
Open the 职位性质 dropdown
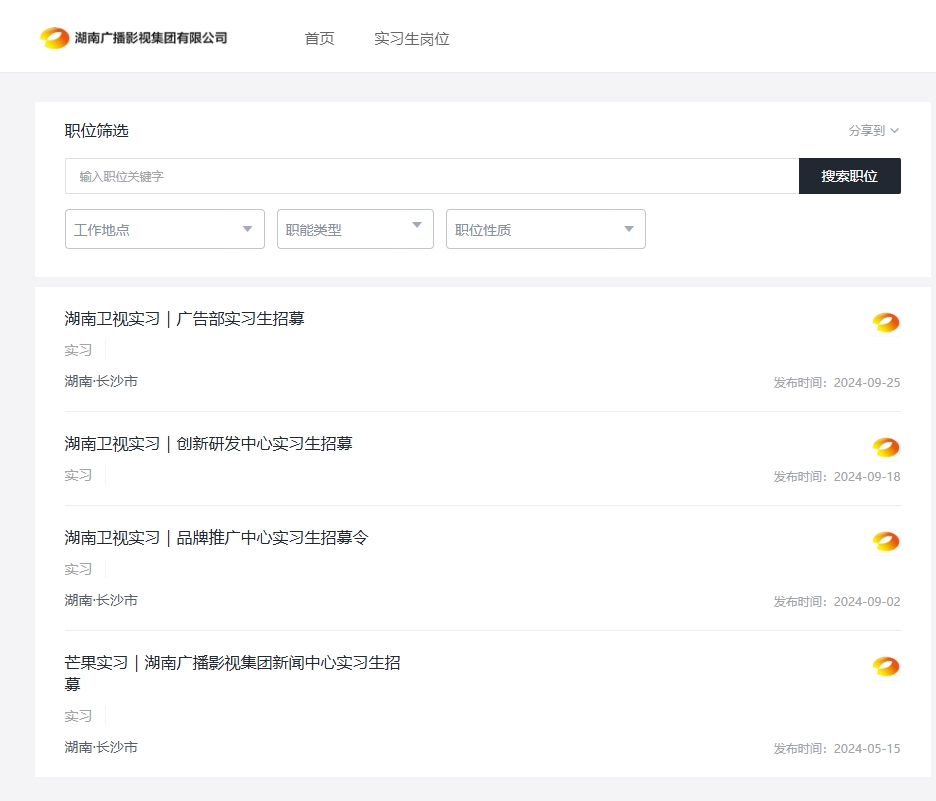546,229
